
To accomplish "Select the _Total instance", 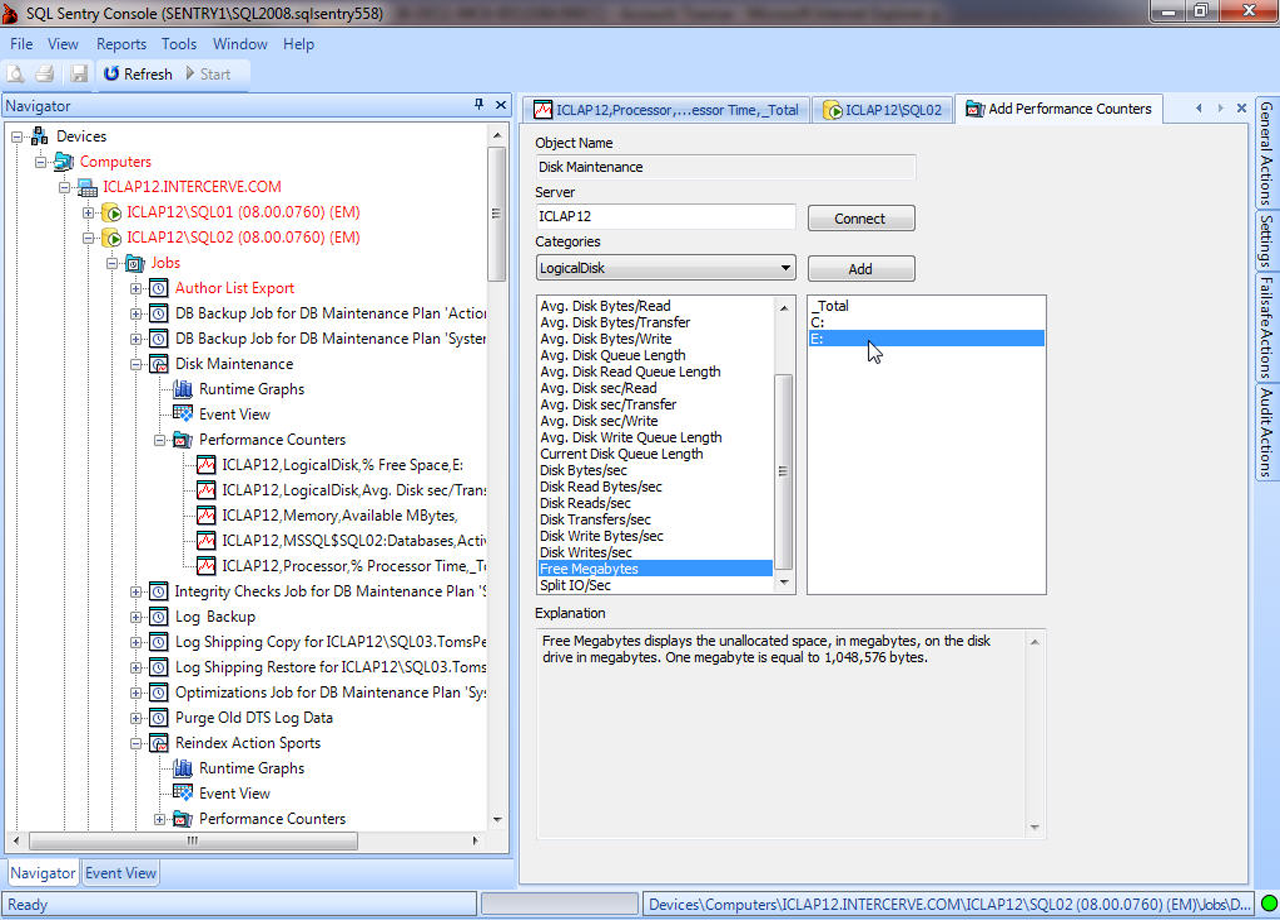I will tap(926, 306).
